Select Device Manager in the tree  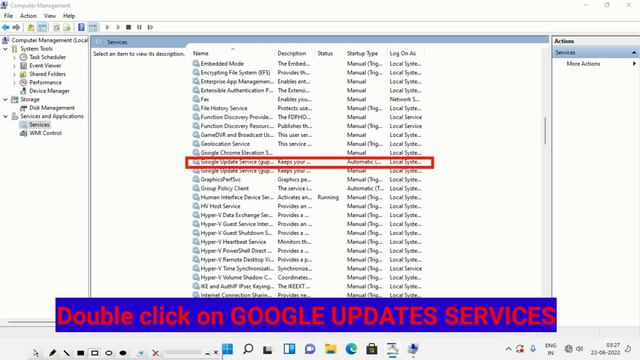pyautogui.click(x=49, y=91)
